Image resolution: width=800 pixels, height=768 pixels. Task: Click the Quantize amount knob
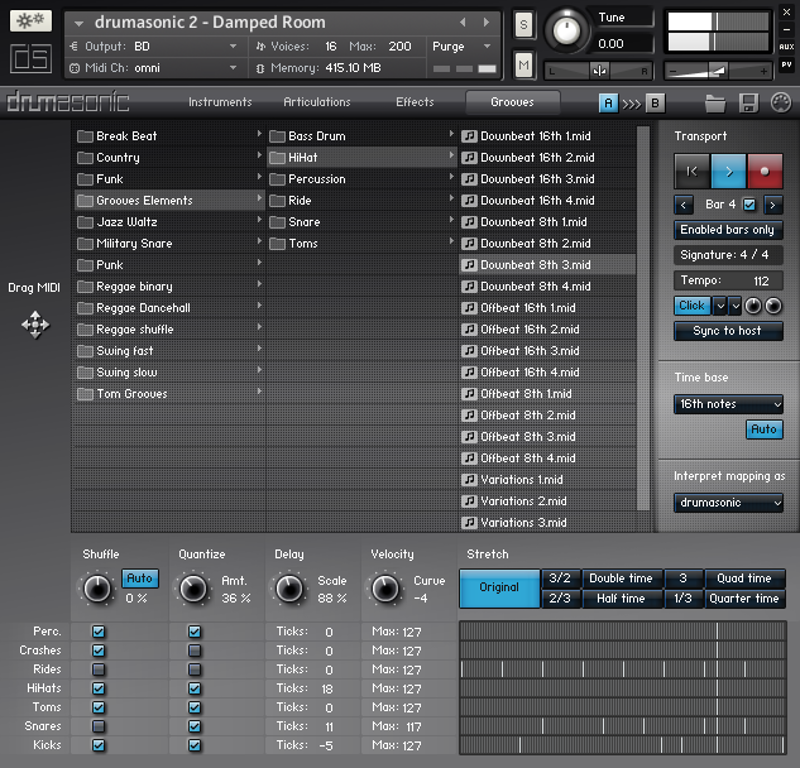pos(193,589)
